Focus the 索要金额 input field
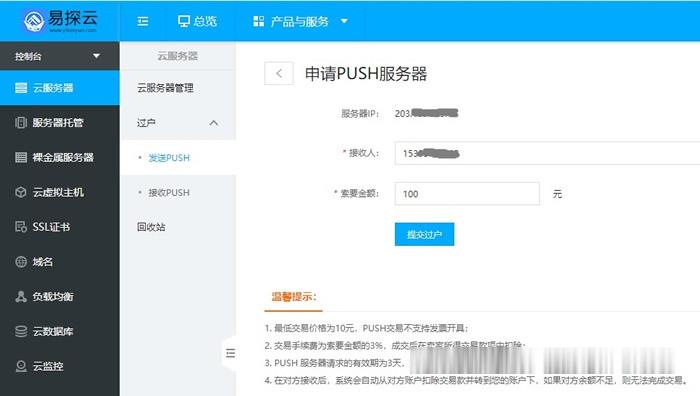Viewport: 700px width, 396px height. click(467, 194)
